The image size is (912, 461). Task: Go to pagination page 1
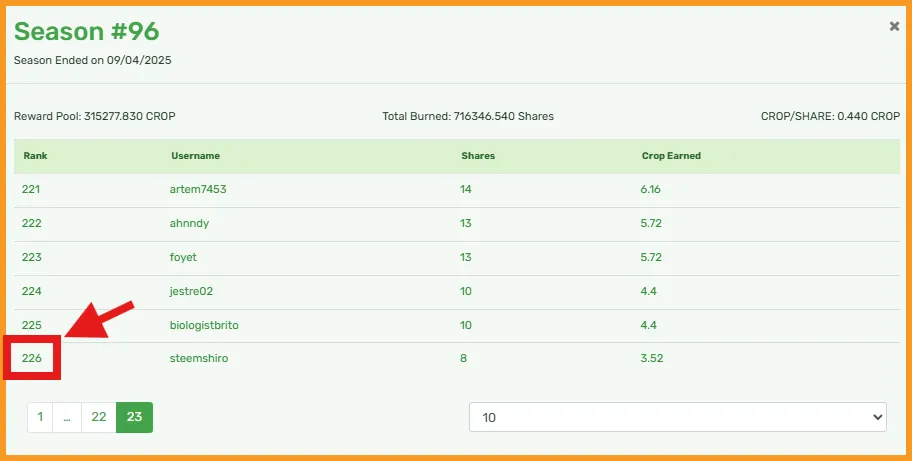pyautogui.click(x=40, y=417)
